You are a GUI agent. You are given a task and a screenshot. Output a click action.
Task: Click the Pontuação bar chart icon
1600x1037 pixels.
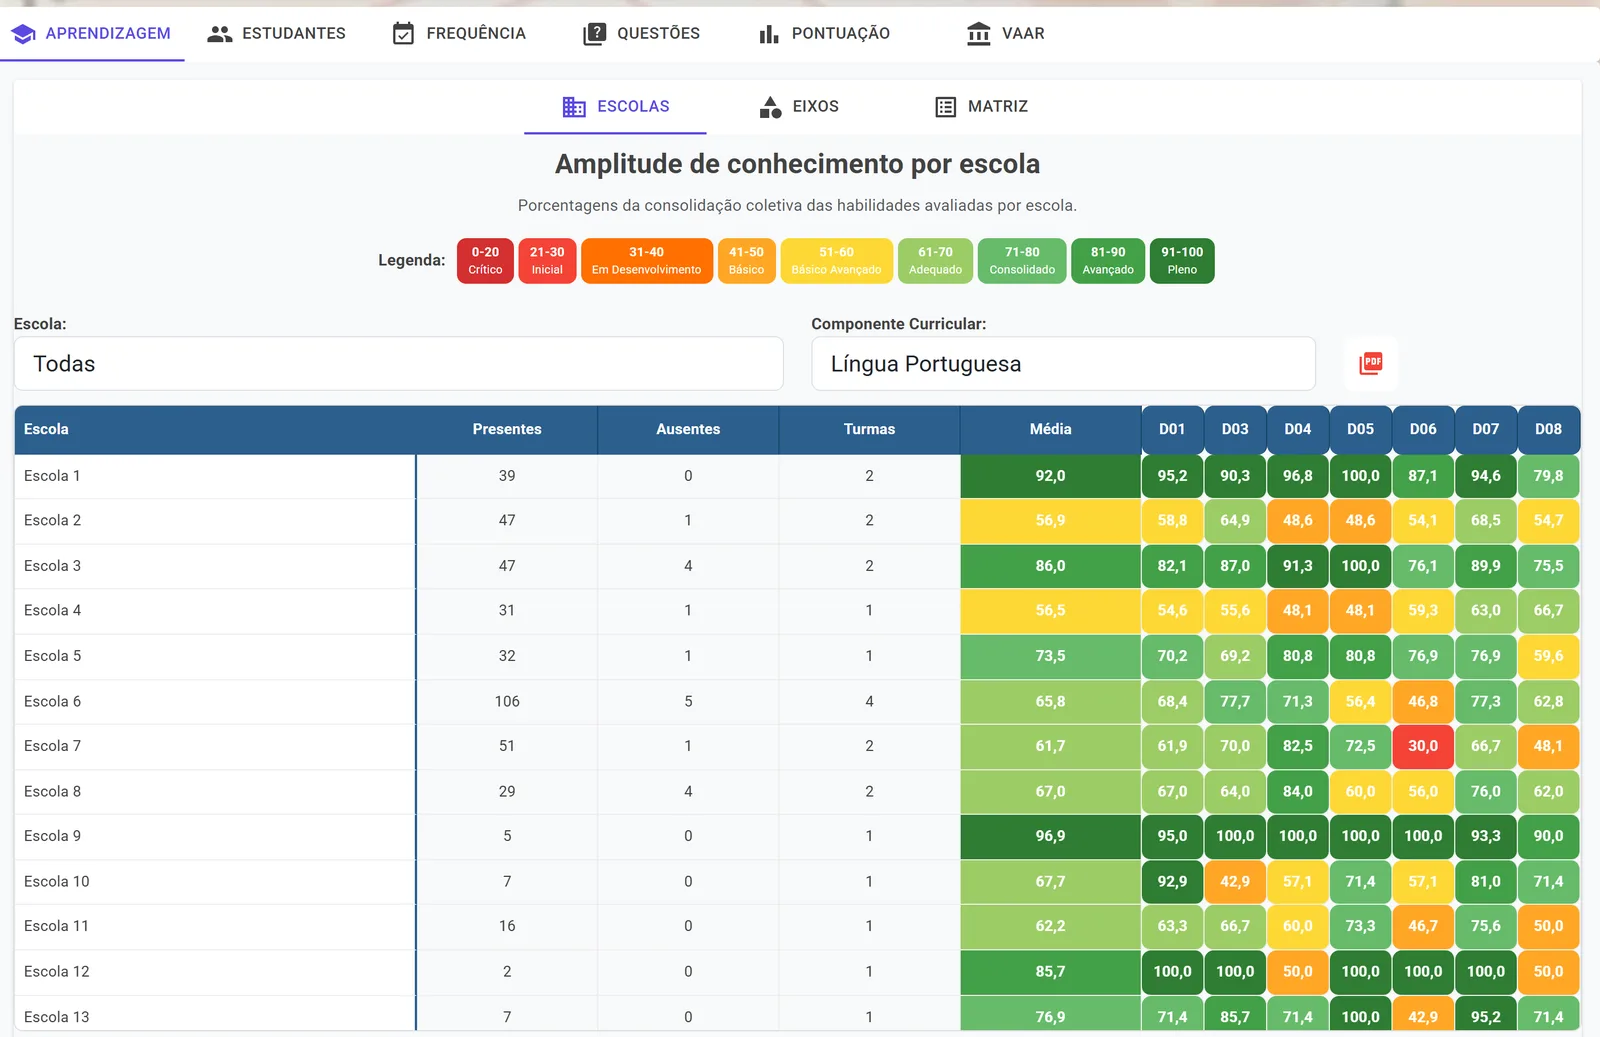[x=769, y=34]
